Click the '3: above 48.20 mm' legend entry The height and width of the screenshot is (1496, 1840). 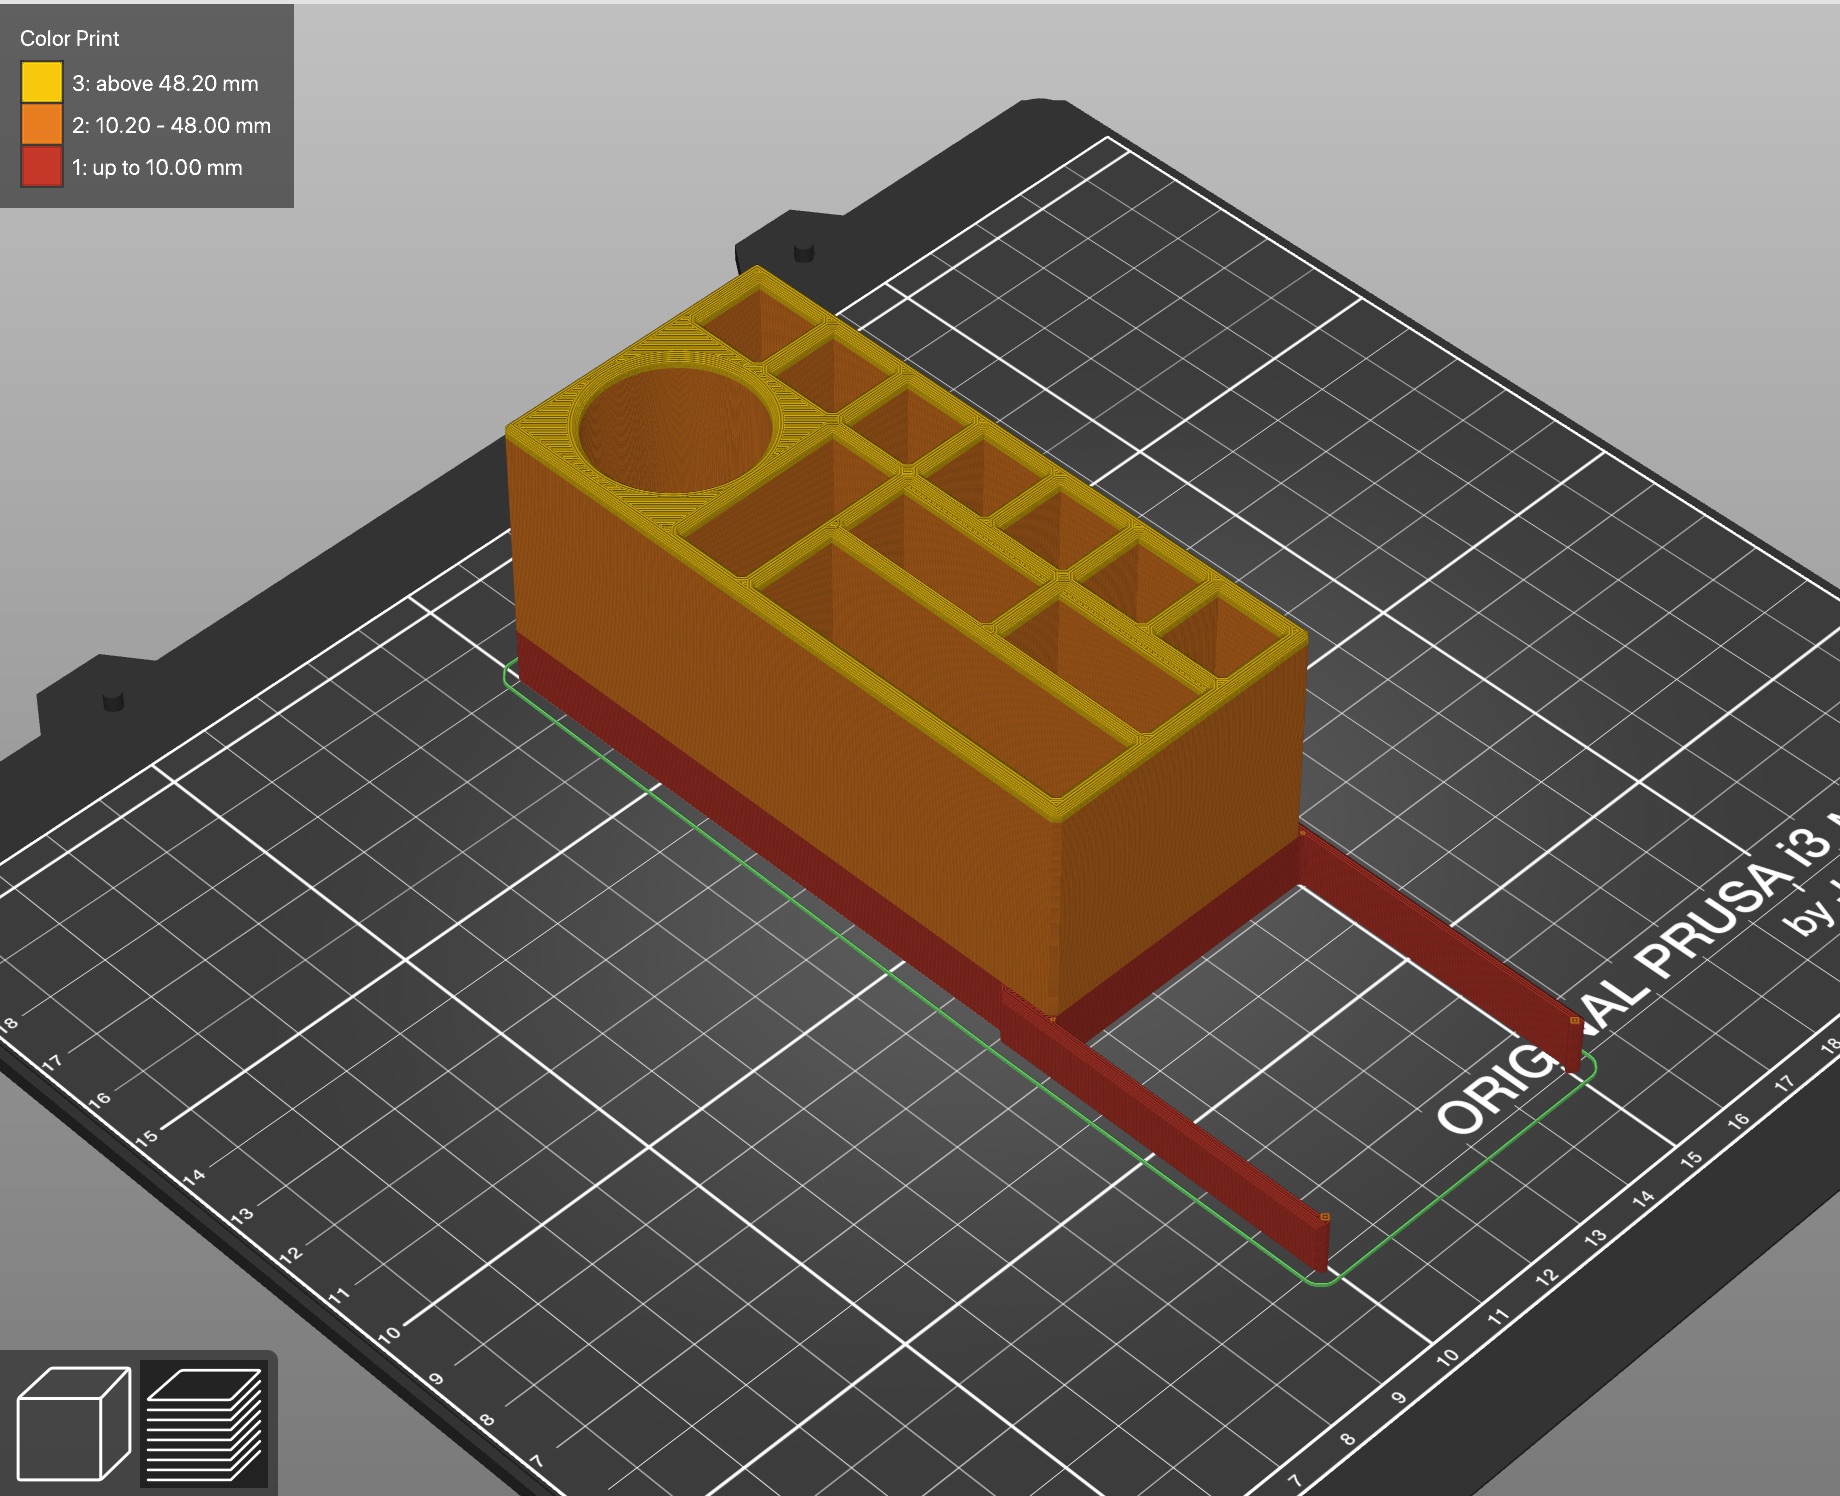coord(165,83)
